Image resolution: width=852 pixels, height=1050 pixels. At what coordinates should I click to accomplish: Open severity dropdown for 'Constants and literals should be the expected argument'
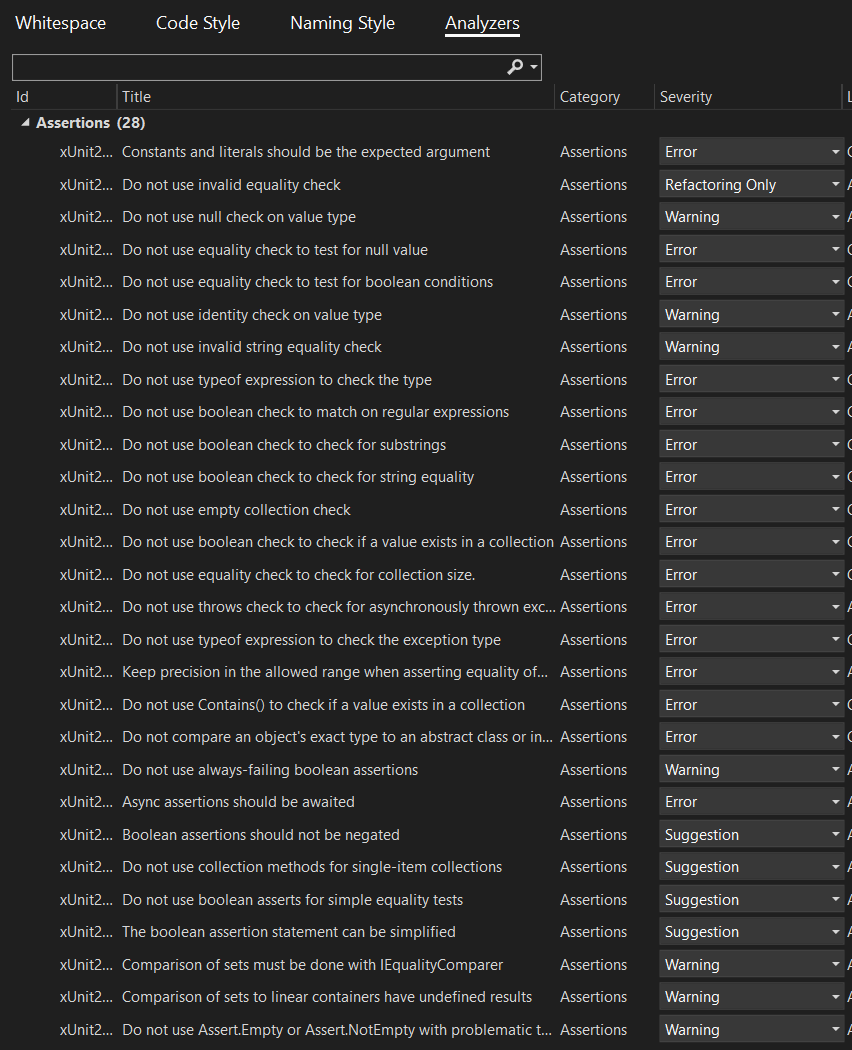[x=751, y=152]
